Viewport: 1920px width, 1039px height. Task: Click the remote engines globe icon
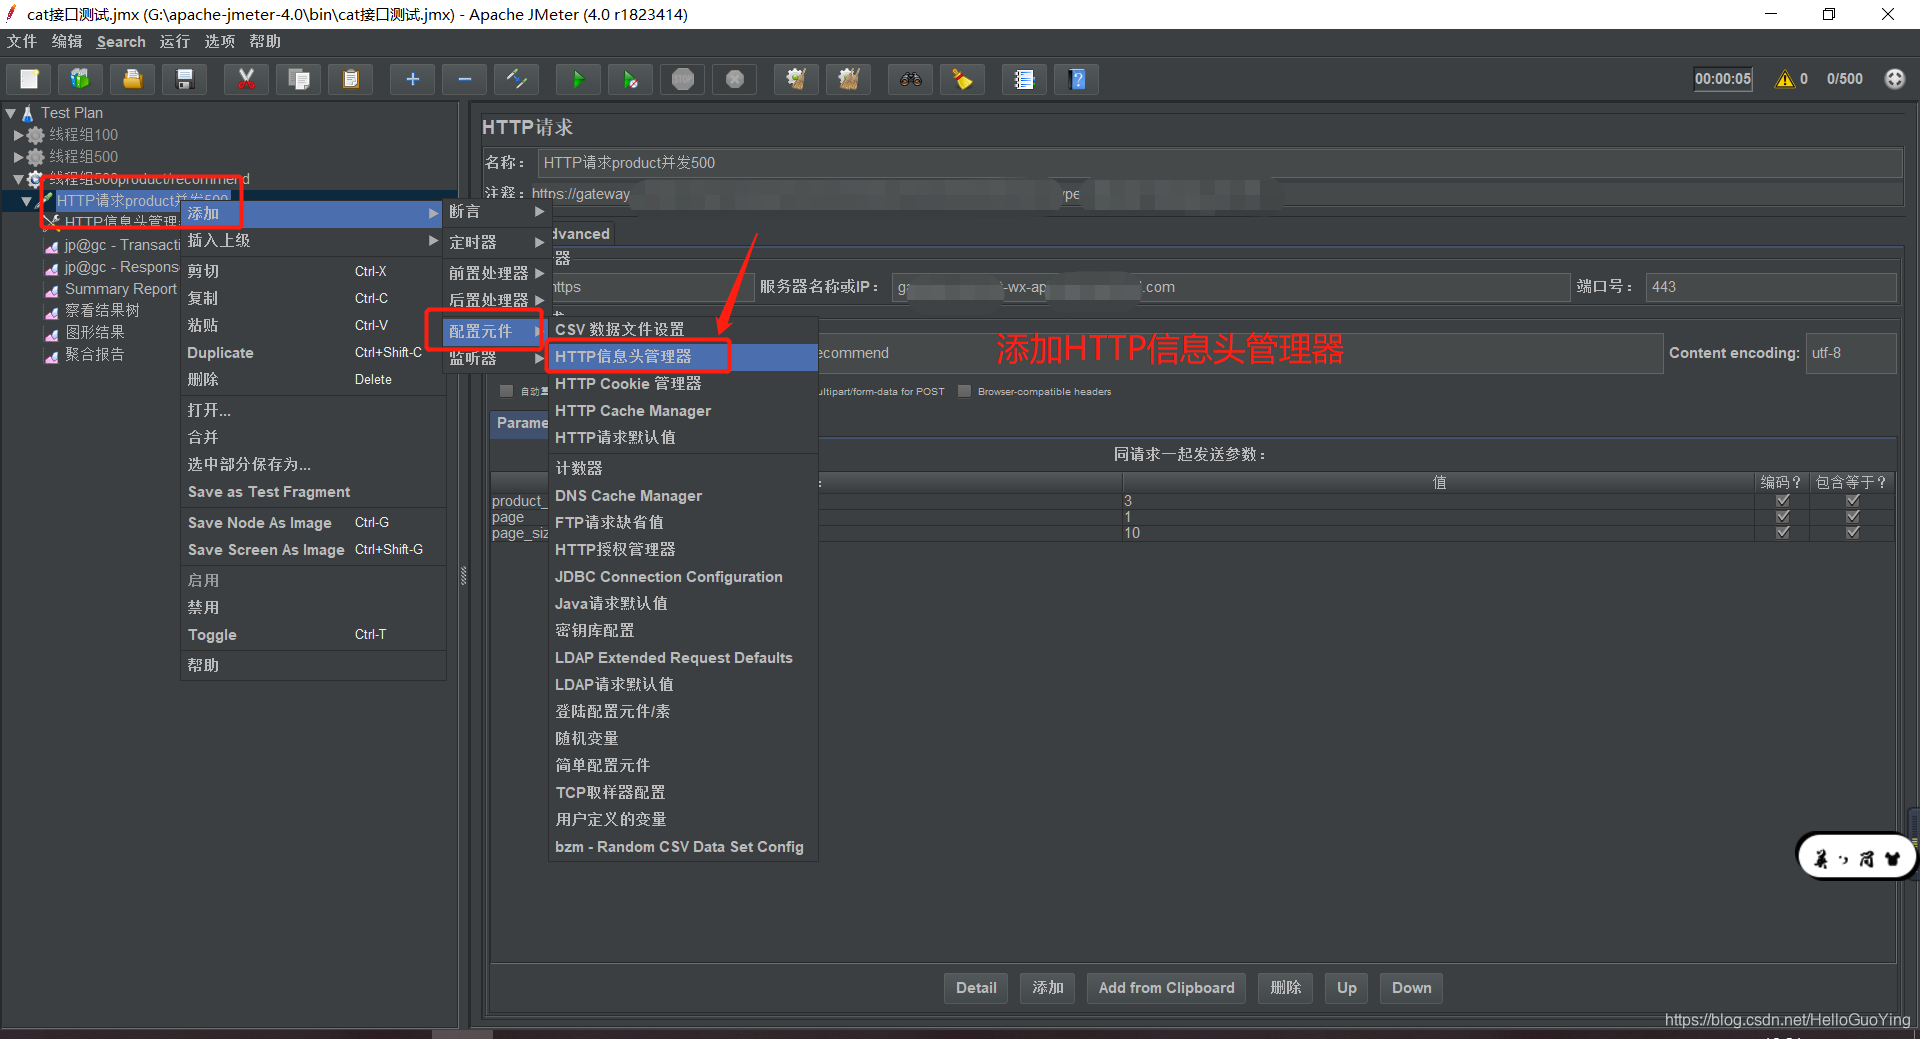coord(1895,79)
